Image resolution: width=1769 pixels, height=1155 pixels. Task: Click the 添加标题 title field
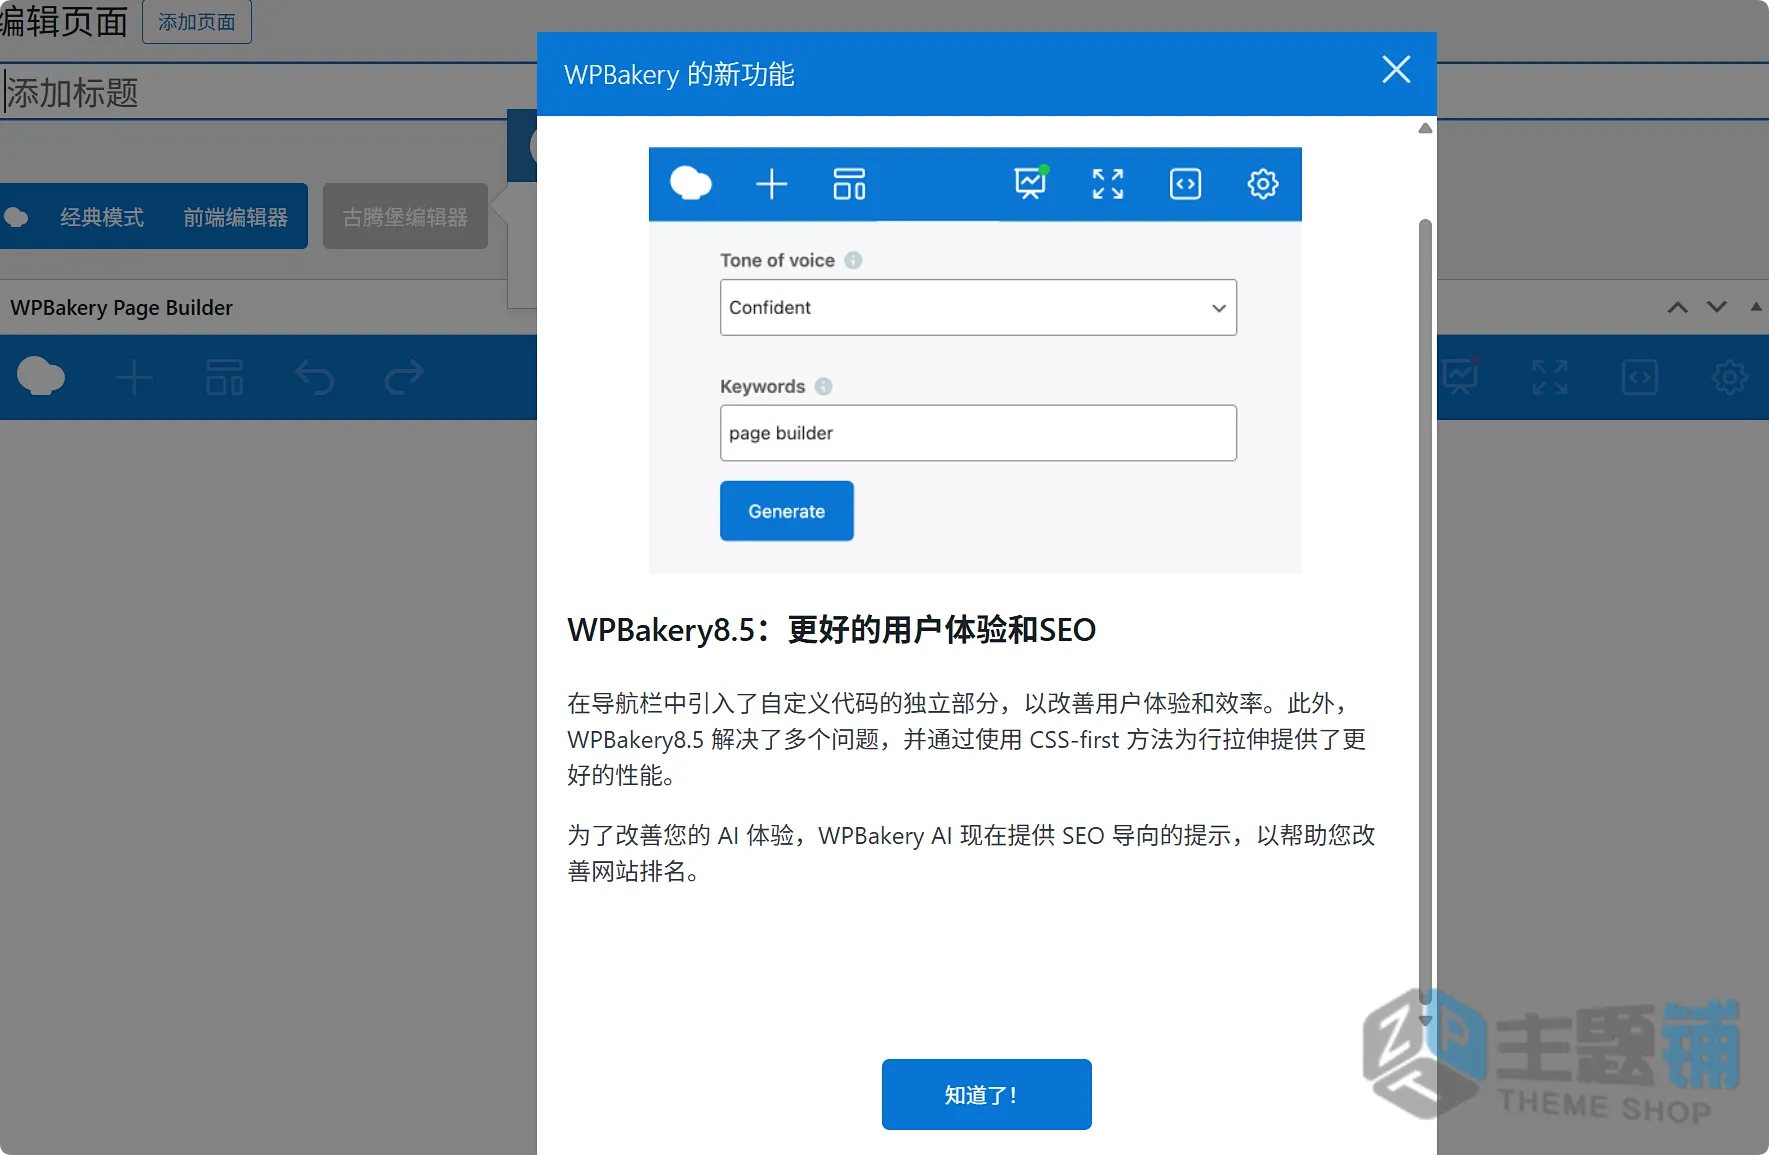point(268,92)
